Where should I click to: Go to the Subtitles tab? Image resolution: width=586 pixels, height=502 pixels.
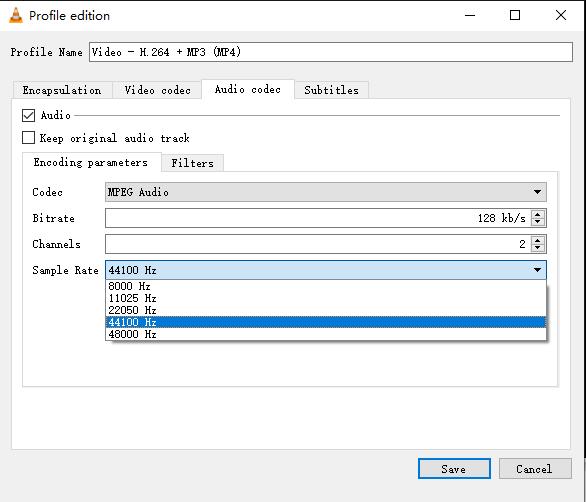coord(331,90)
